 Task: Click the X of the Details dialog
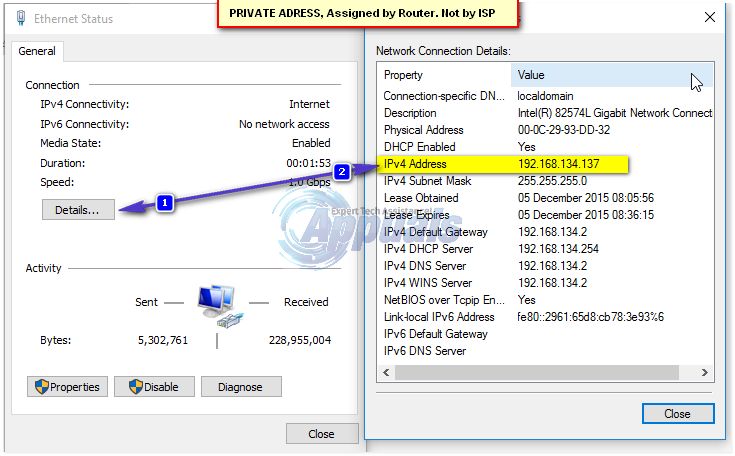click(x=710, y=17)
